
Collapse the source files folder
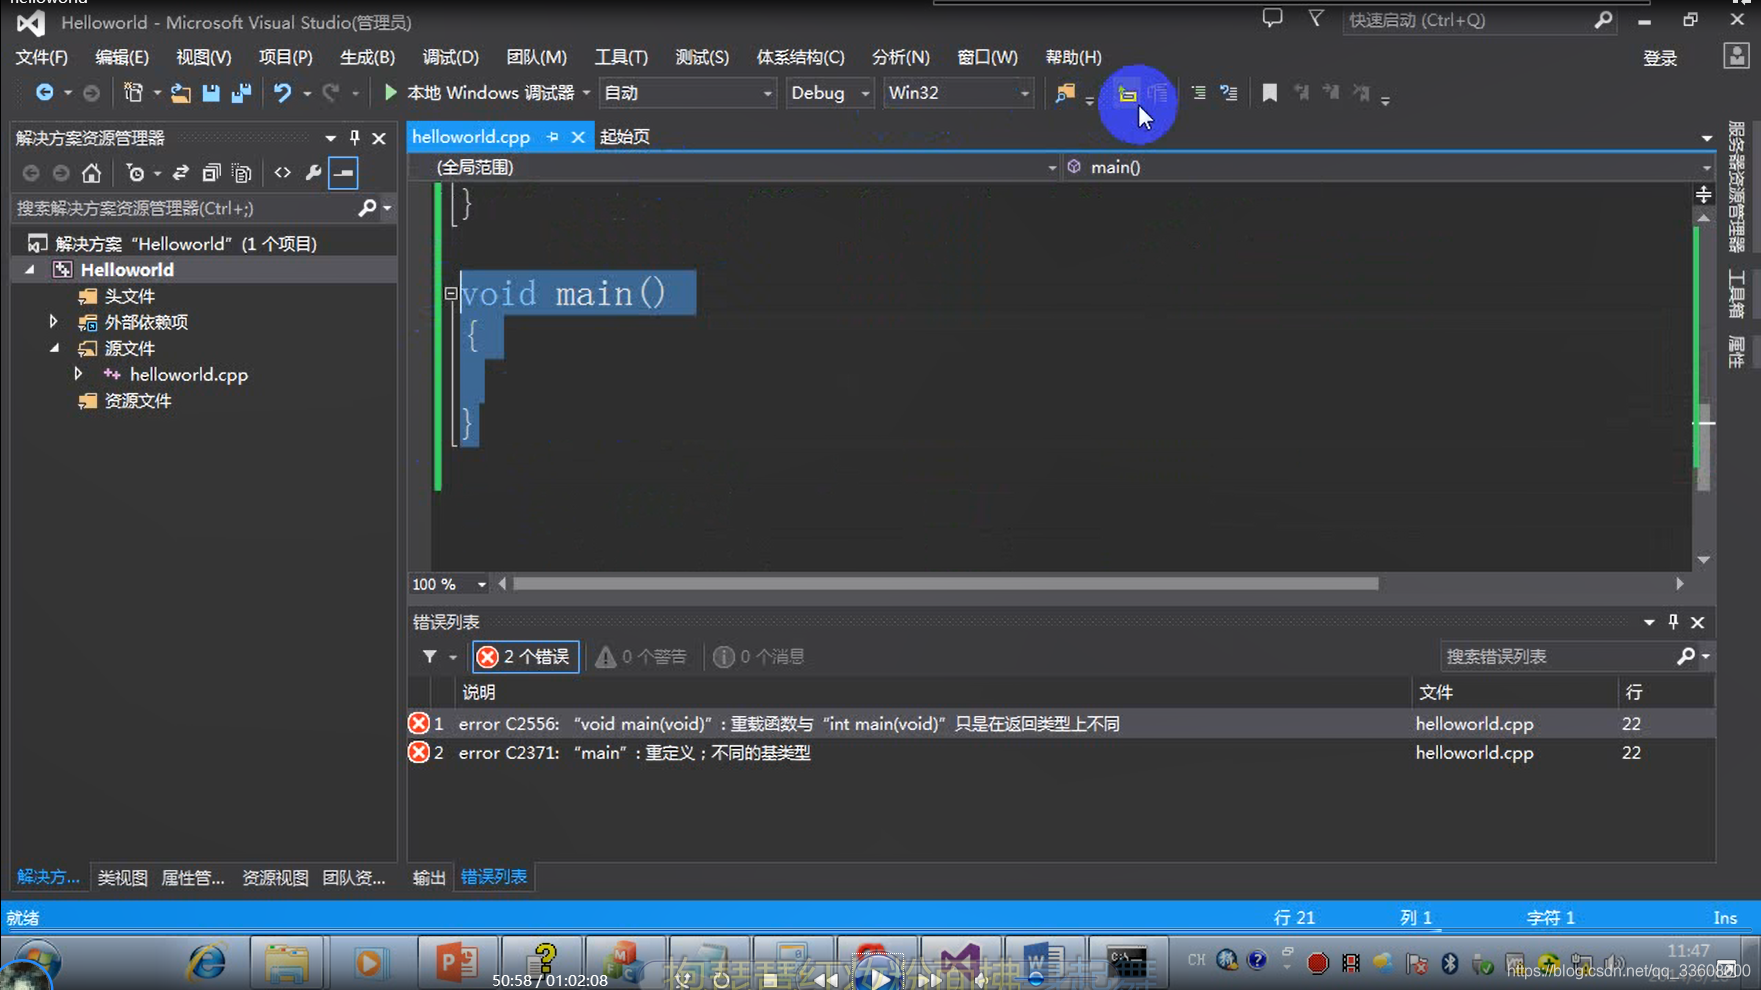(54, 348)
